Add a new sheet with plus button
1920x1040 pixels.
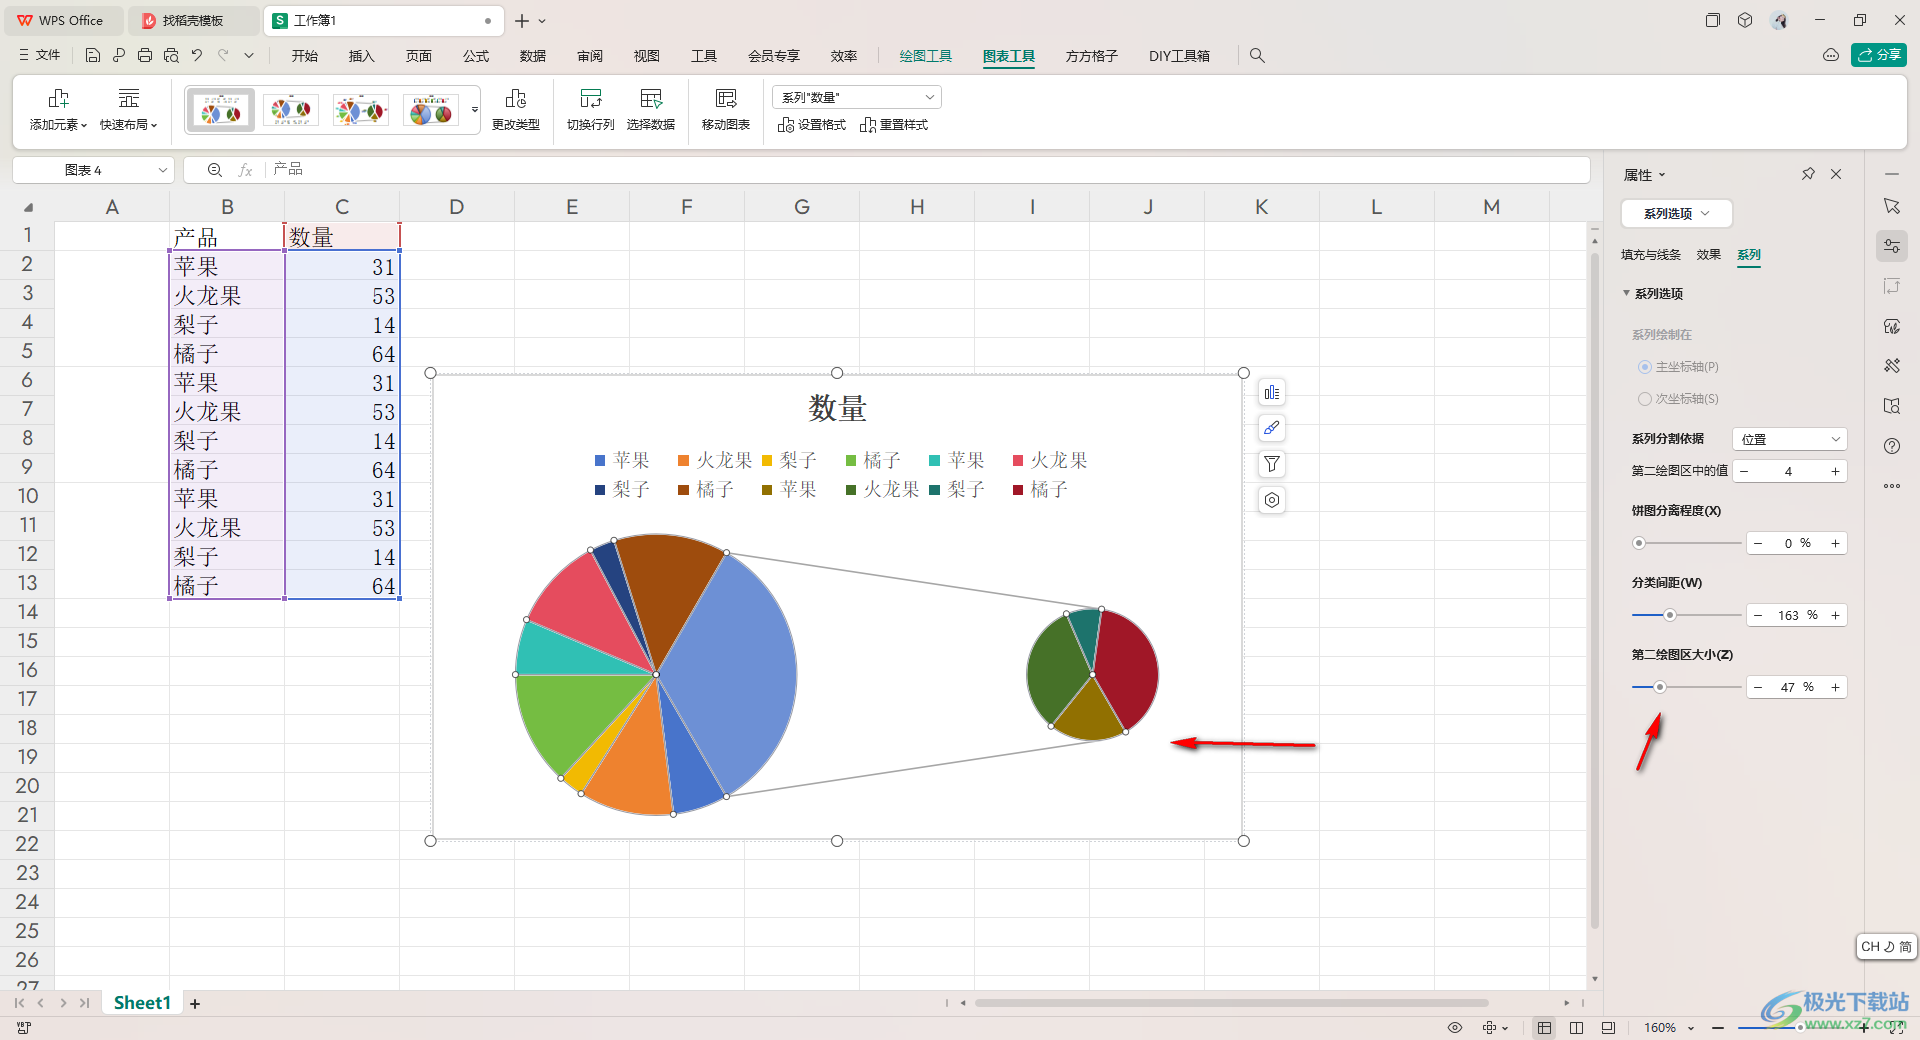click(x=195, y=1003)
